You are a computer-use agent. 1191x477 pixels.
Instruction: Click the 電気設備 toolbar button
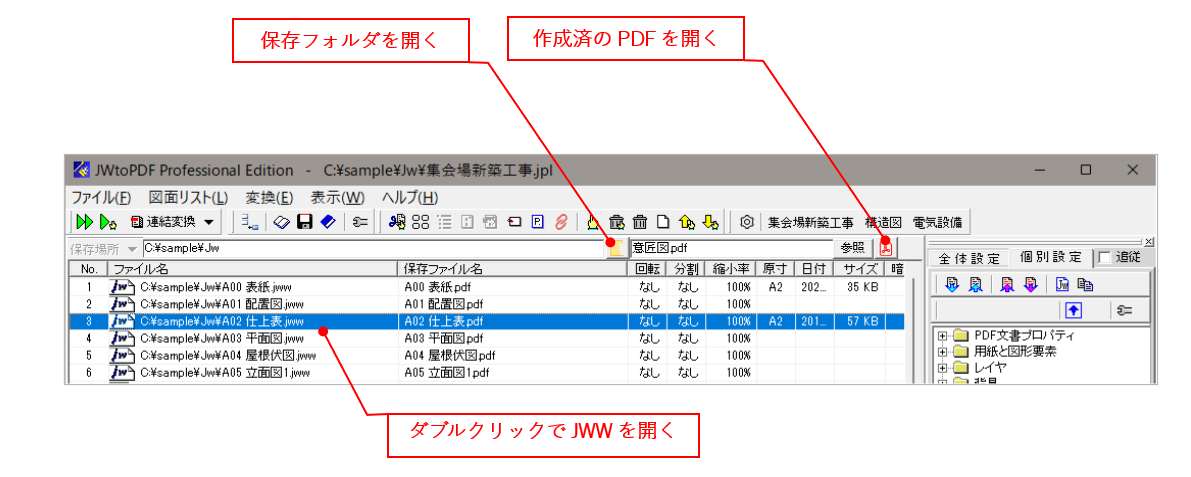937,223
